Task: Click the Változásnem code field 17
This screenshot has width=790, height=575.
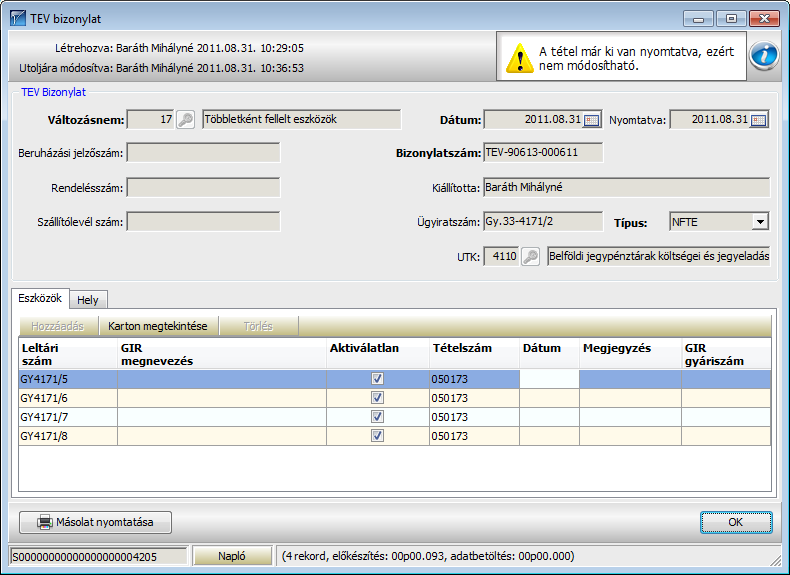Action: click(150, 120)
